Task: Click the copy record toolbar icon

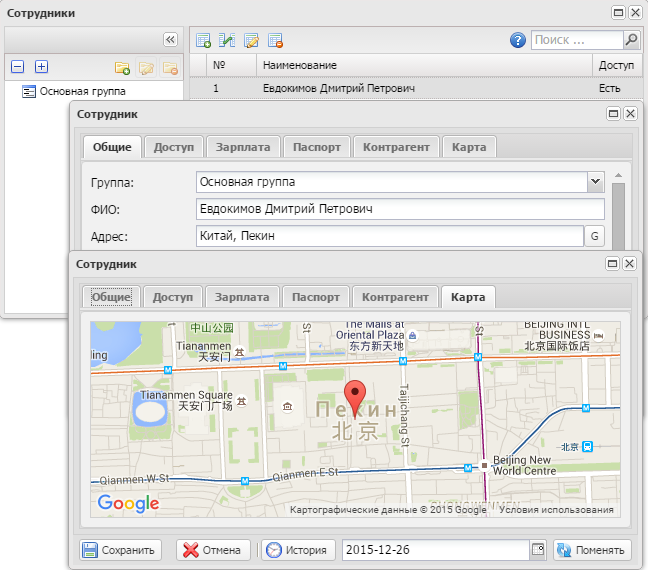Action: click(x=227, y=40)
